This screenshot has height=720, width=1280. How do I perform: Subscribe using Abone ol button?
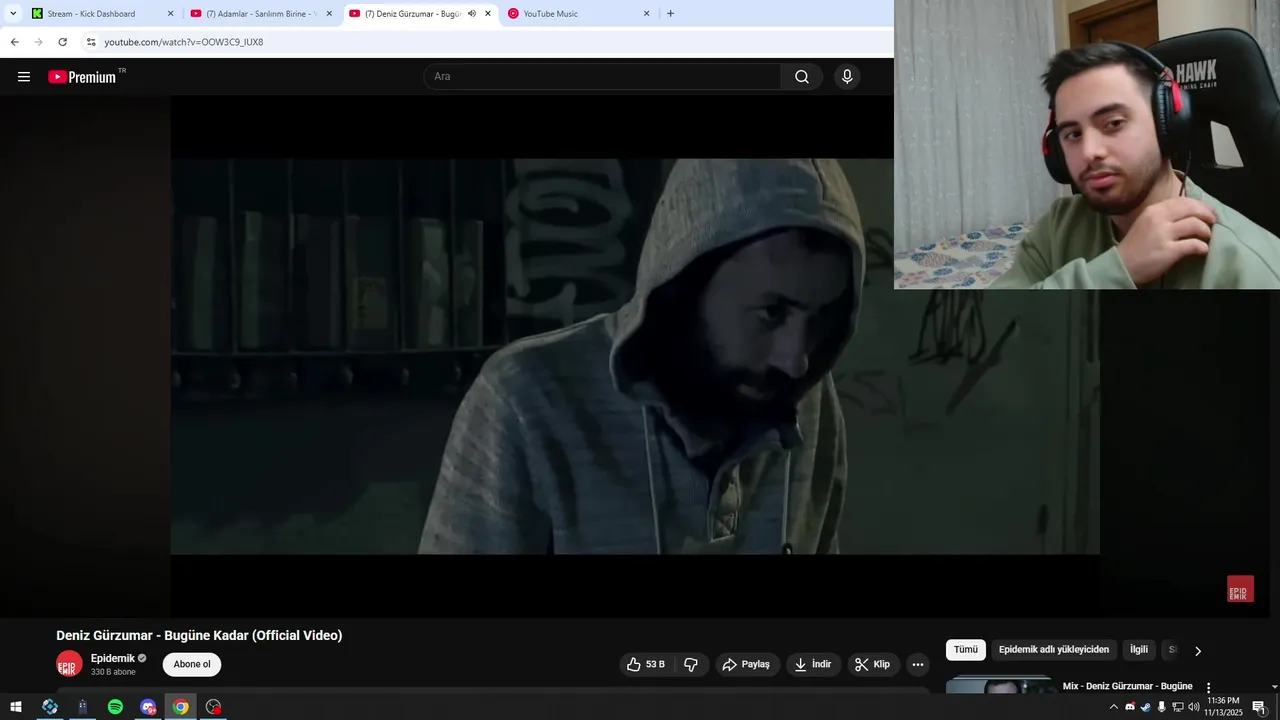tap(192, 664)
